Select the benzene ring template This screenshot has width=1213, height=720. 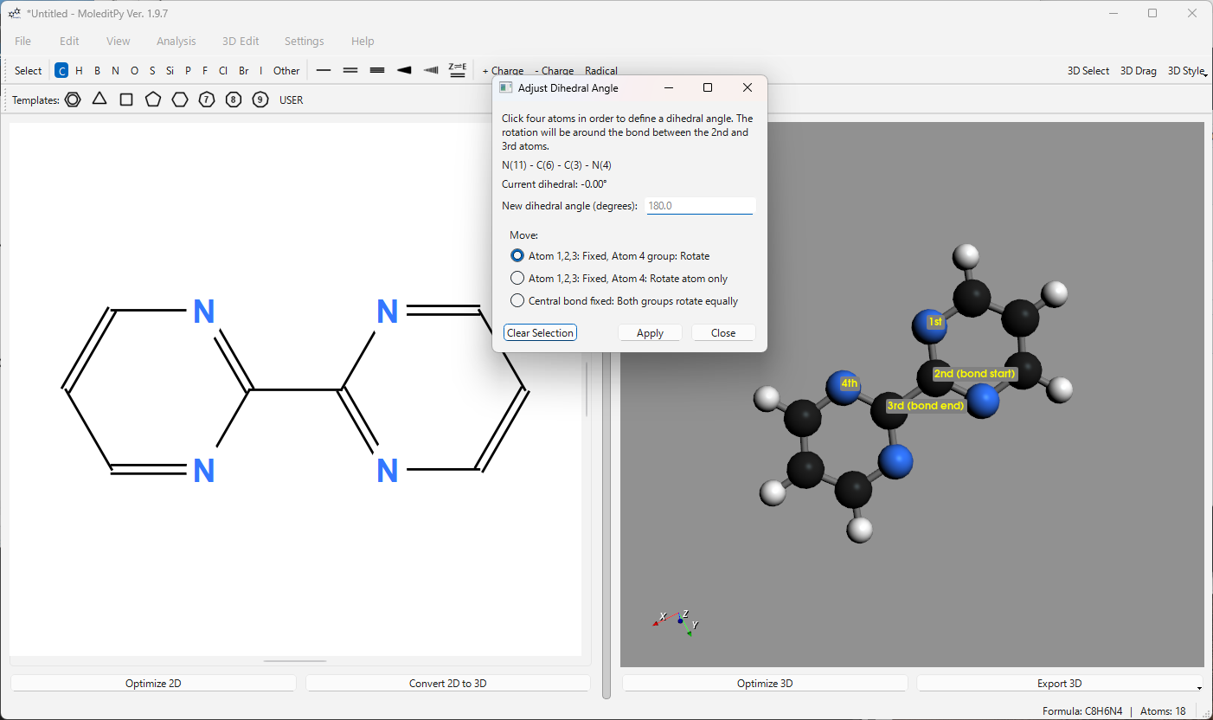coord(73,100)
